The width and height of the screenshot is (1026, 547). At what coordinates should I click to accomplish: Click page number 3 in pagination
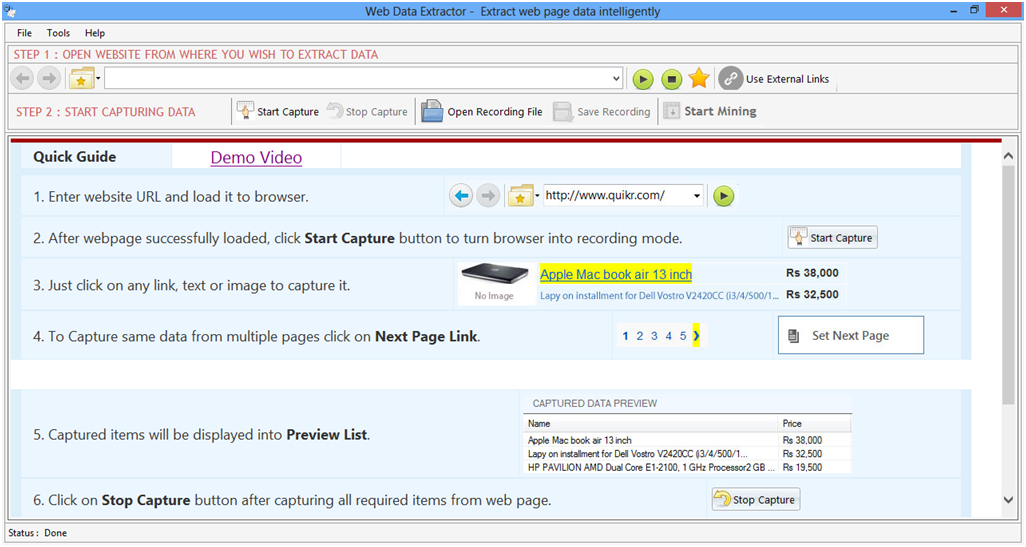click(x=654, y=336)
